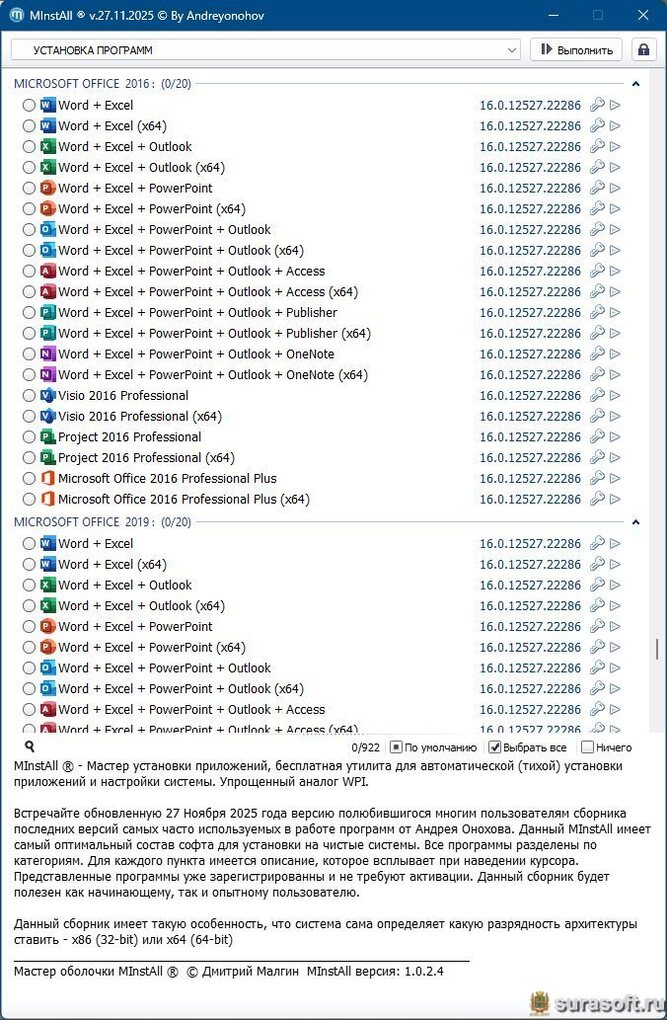Click key icon for 2016 OneNote (x64) row
This screenshot has width=667, height=1020.
(597, 375)
